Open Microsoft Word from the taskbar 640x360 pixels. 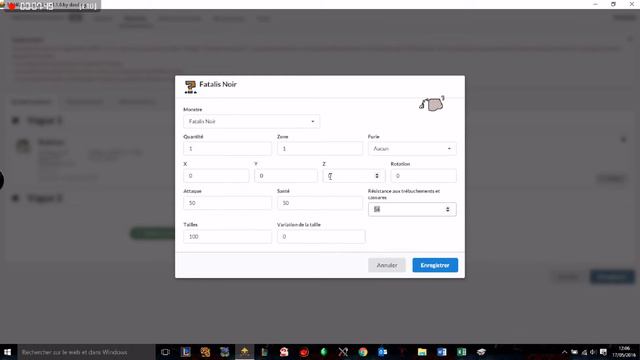(442, 352)
